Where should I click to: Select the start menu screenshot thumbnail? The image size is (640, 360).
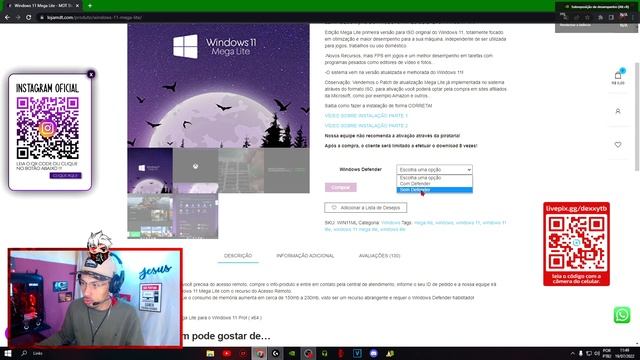(196, 216)
